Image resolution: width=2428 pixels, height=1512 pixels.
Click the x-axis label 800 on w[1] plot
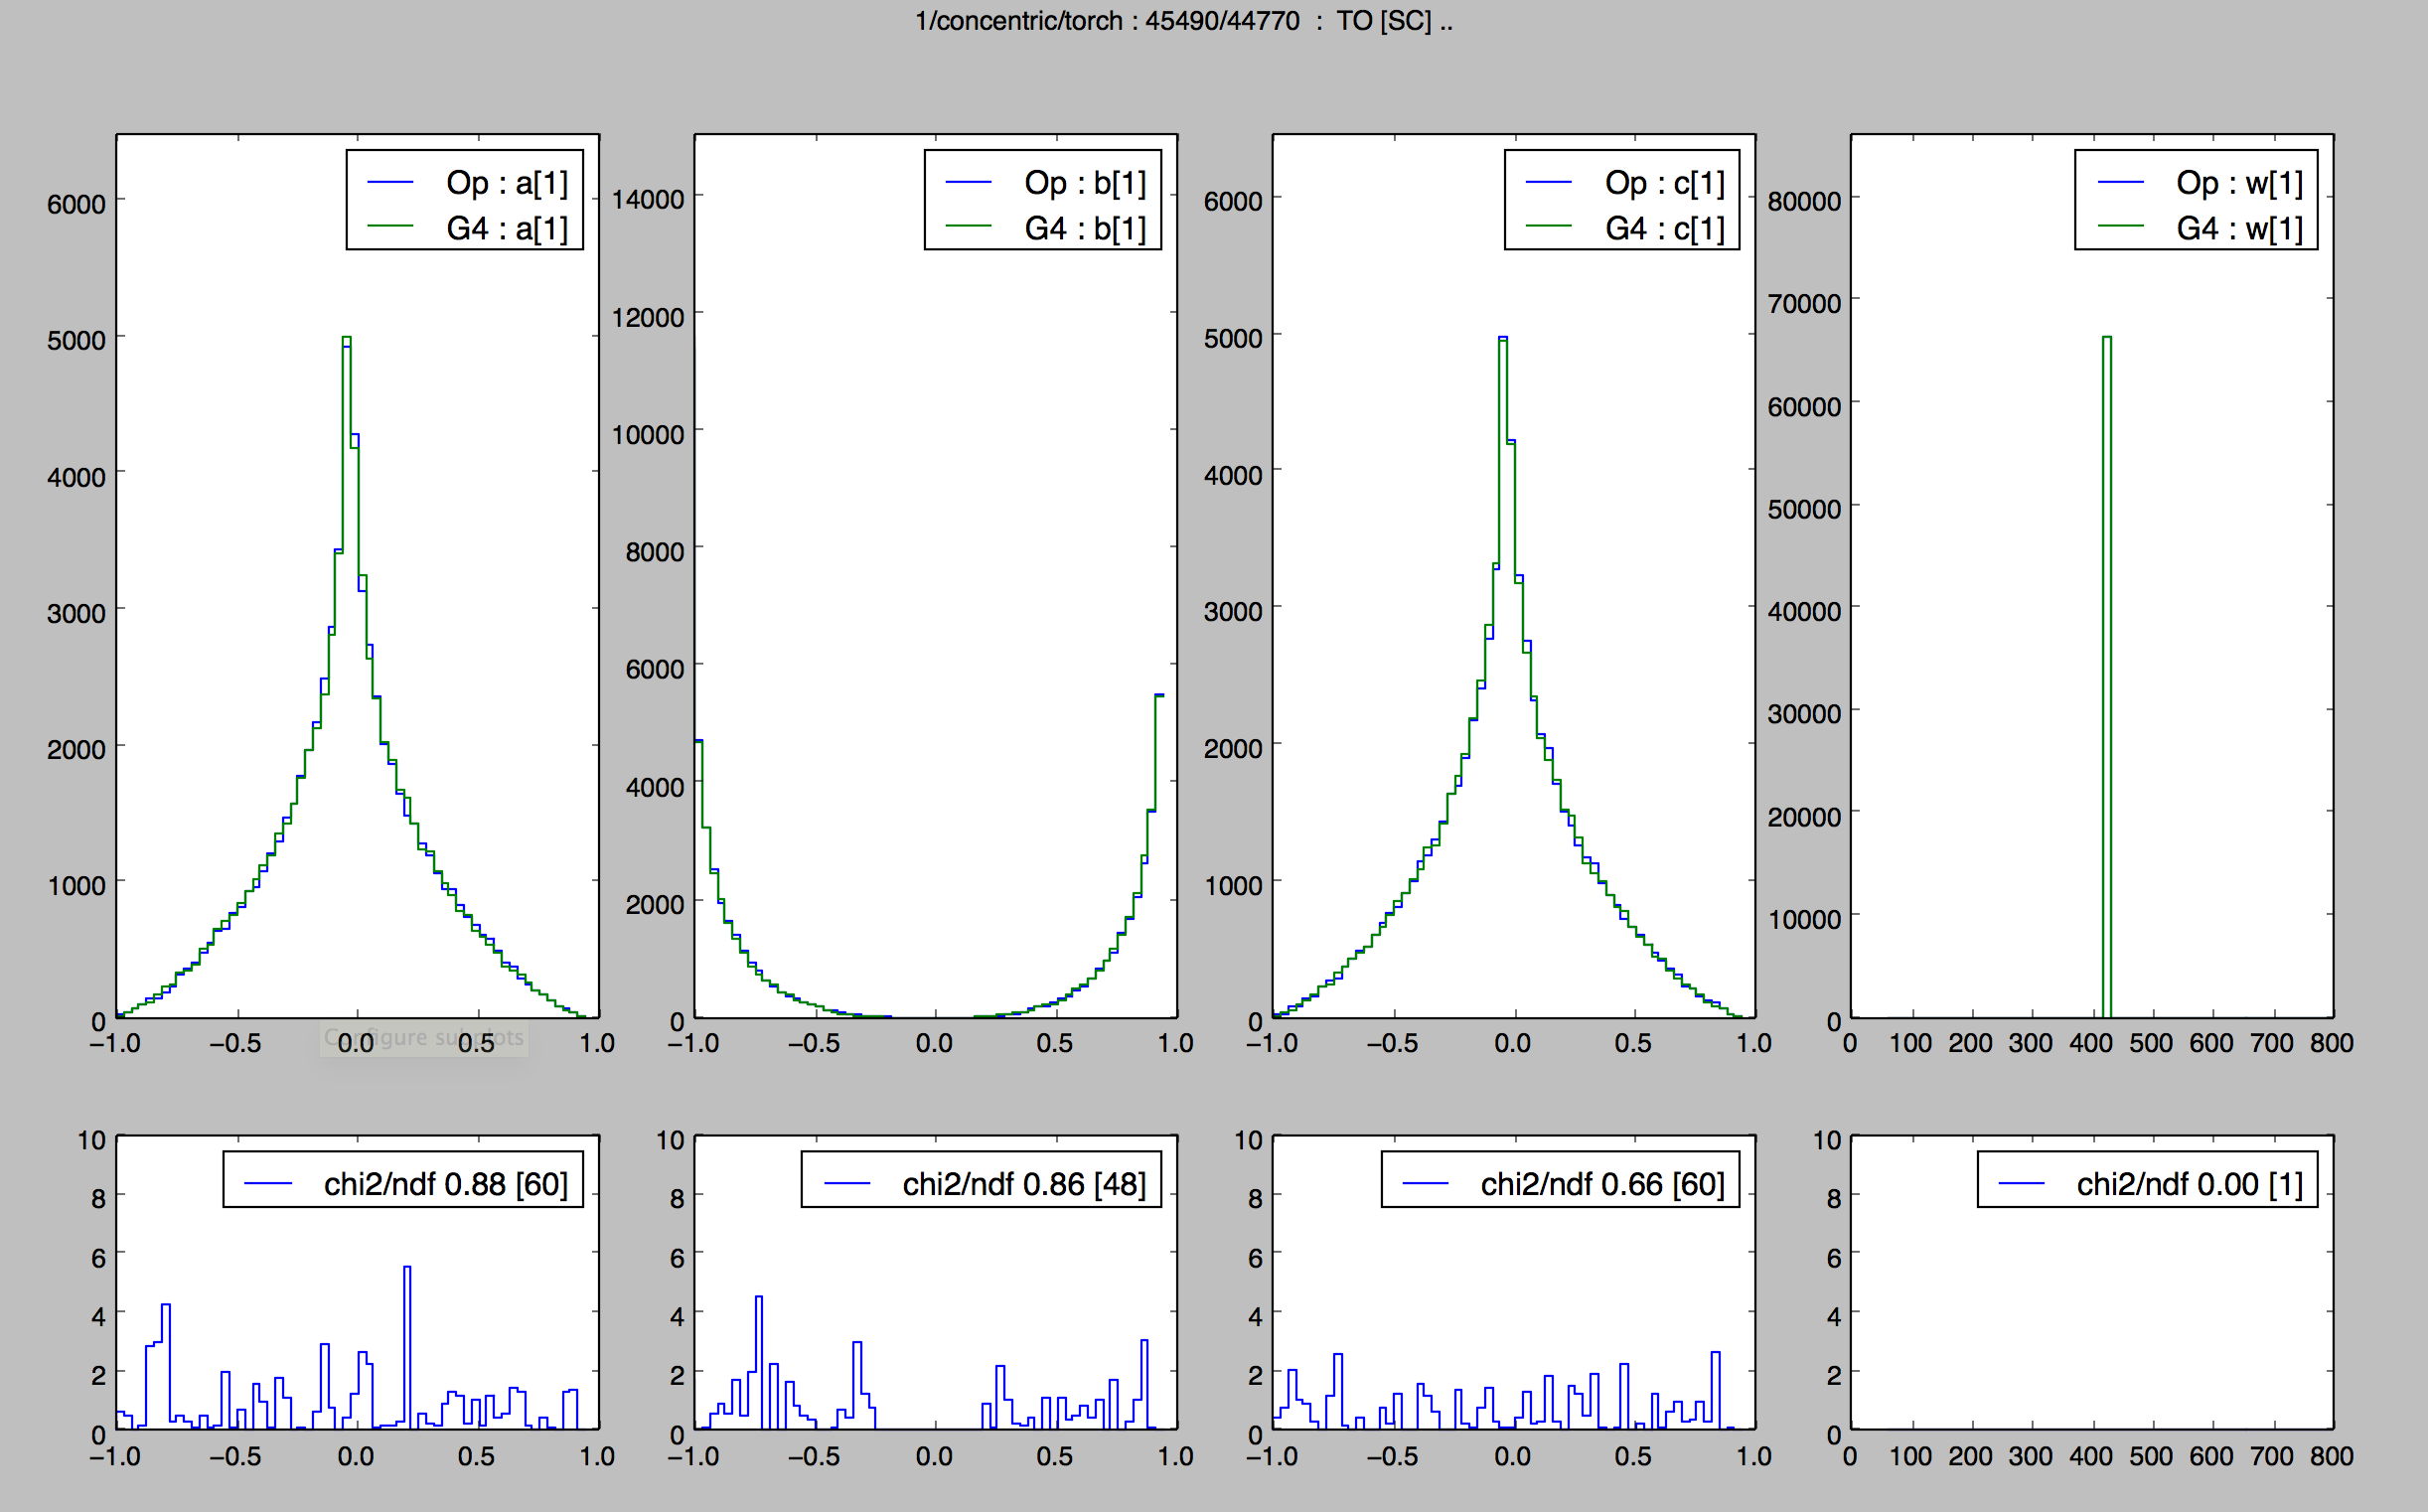tap(2331, 1043)
